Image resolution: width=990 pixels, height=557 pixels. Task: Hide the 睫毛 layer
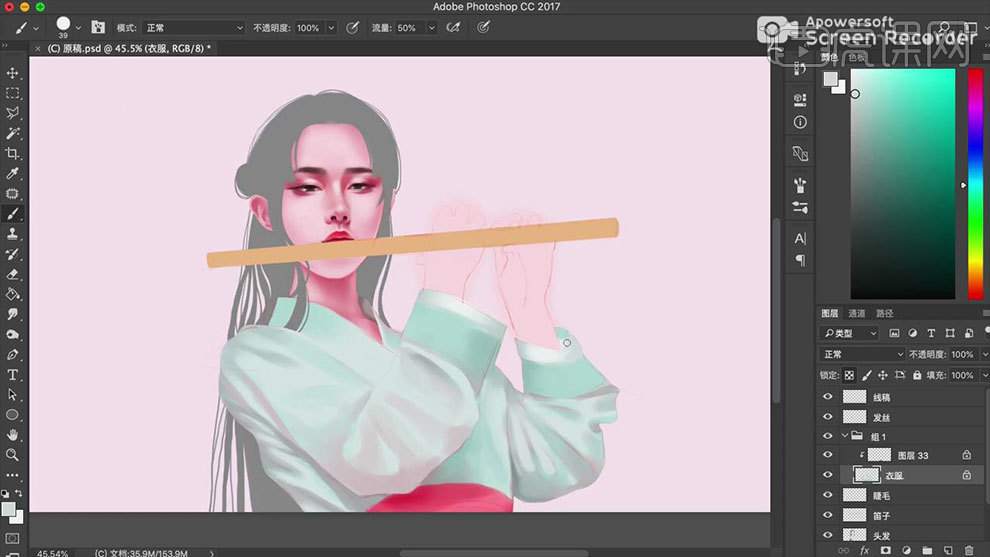click(828, 495)
